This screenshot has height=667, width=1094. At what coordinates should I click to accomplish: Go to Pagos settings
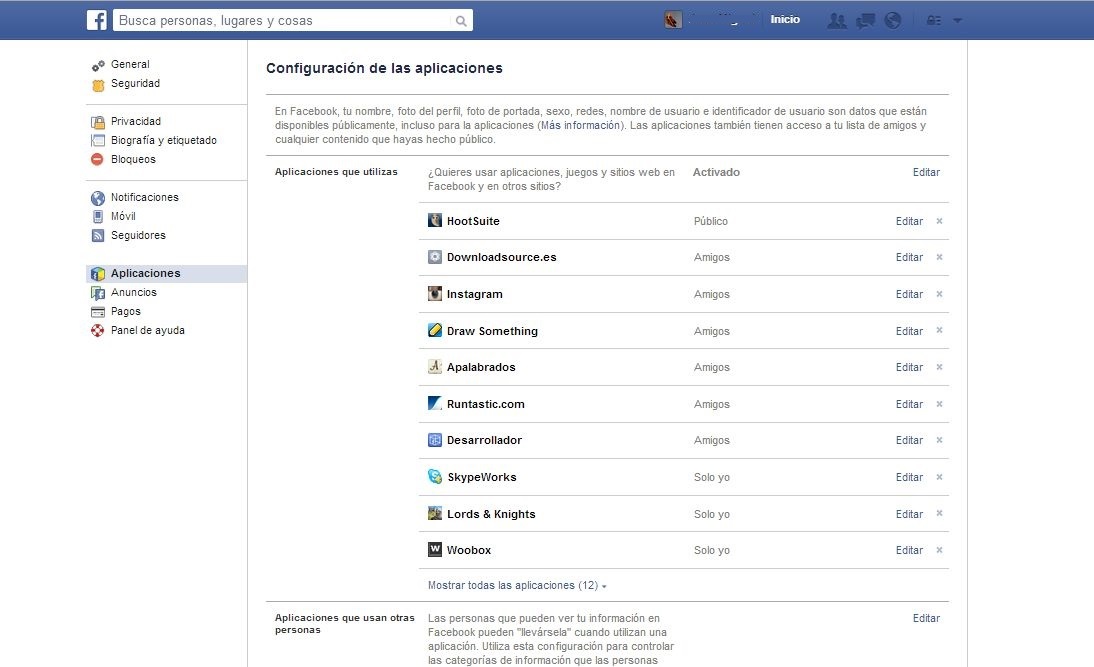click(x=126, y=311)
